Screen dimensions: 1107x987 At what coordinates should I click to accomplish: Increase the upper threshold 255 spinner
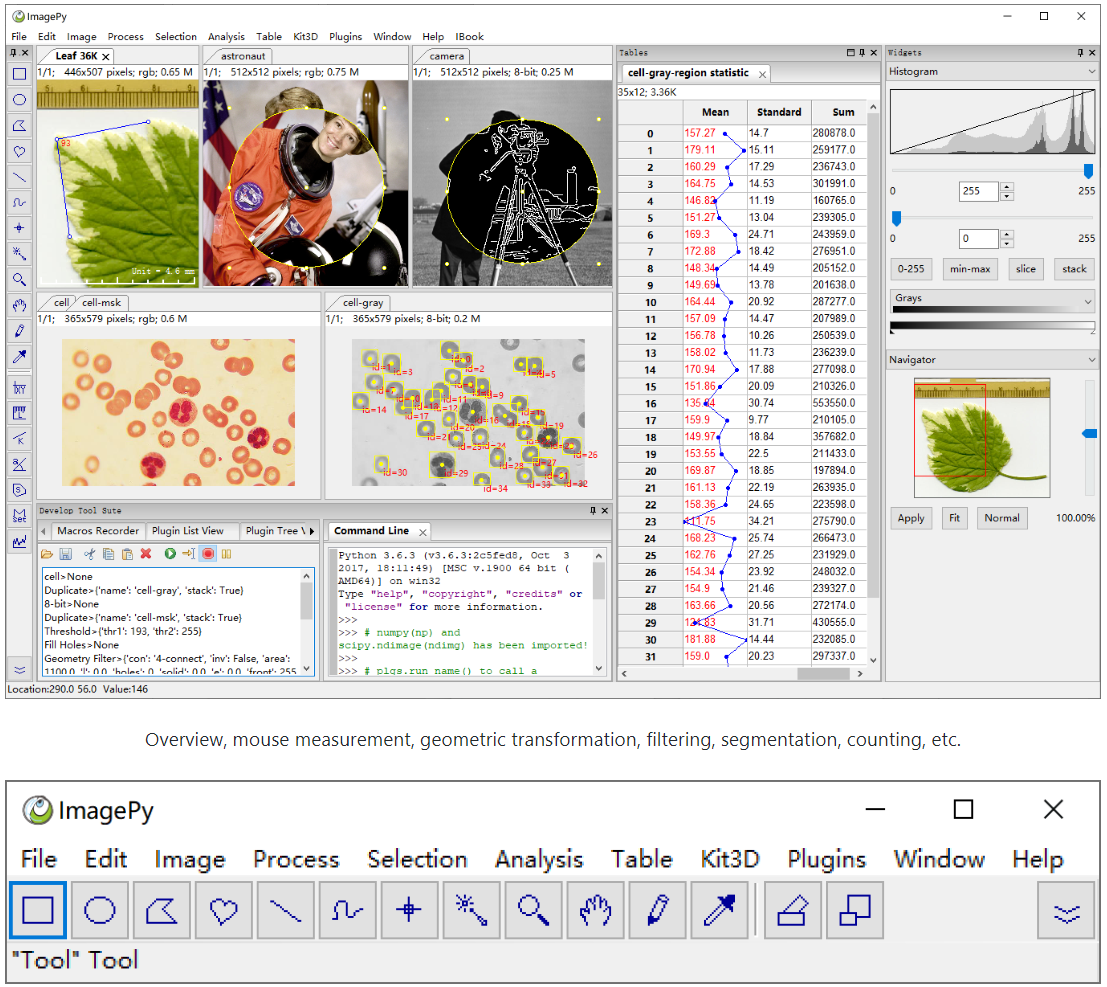[x=1007, y=187]
